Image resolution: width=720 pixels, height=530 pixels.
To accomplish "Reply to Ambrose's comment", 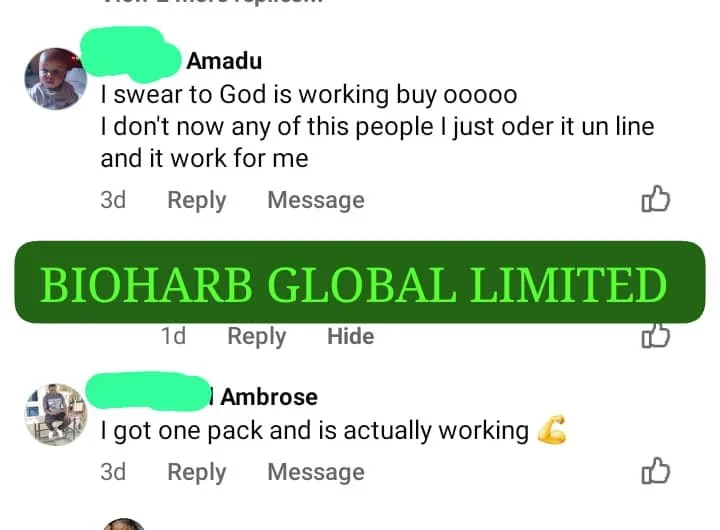I will (x=197, y=472).
